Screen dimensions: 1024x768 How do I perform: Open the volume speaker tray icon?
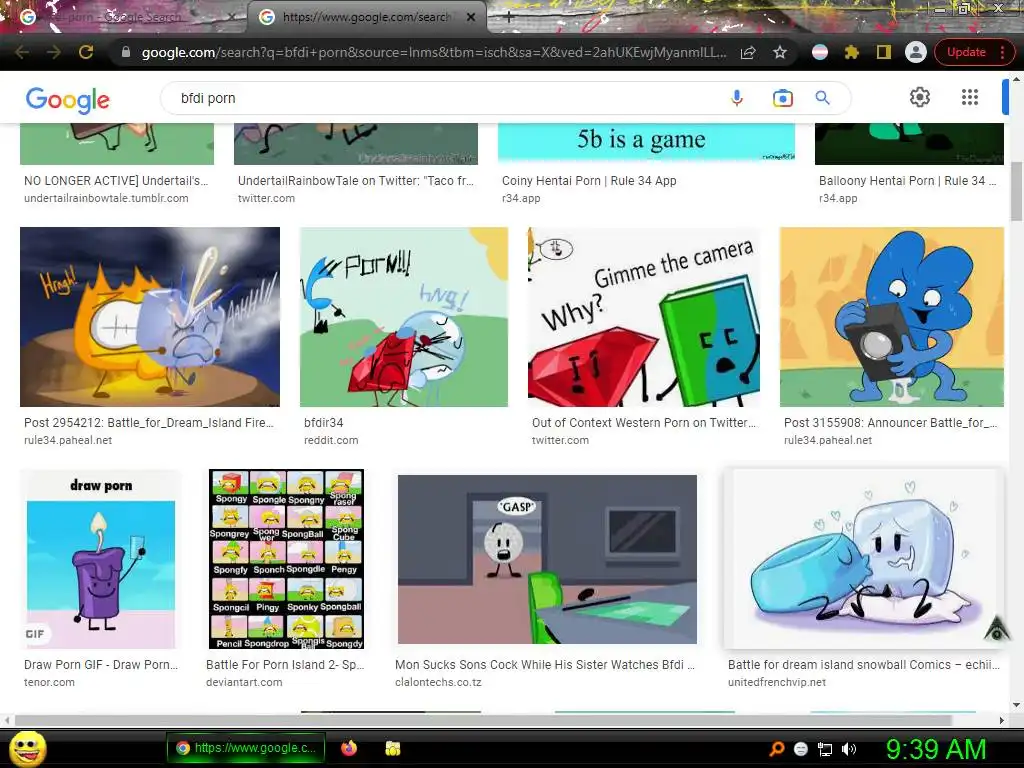[x=849, y=749]
